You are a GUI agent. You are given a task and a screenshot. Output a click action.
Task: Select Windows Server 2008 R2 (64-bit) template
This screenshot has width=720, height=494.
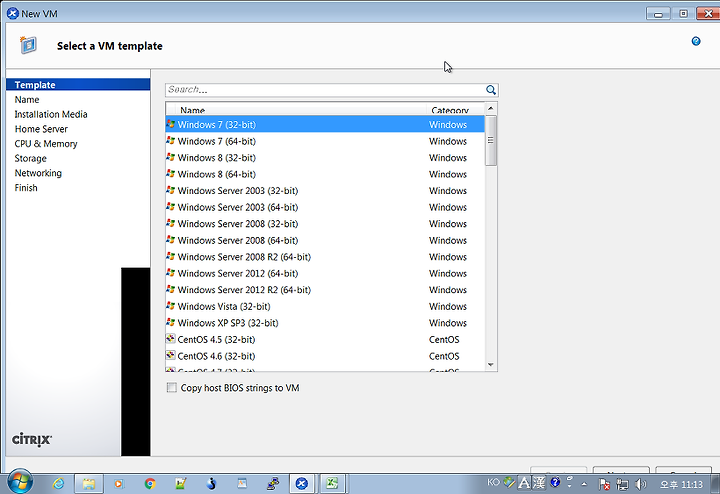[x=325, y=257]
